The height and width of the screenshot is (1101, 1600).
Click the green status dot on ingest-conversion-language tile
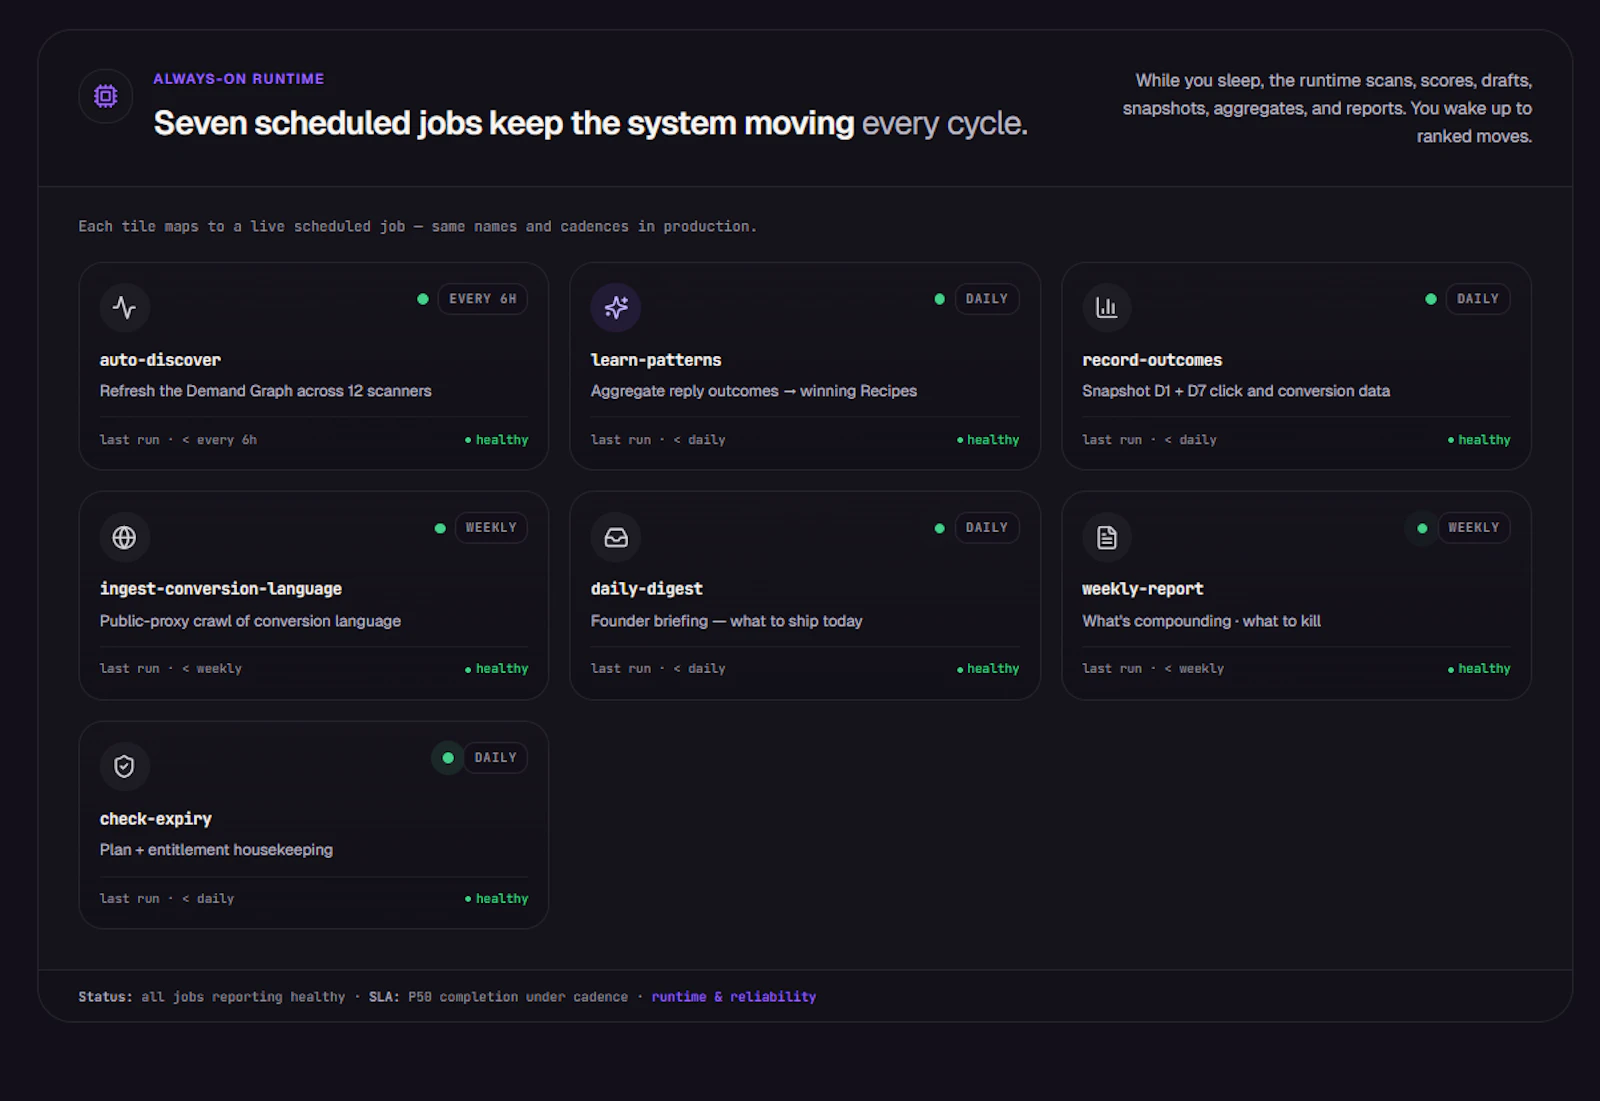[x=440, y=528]
